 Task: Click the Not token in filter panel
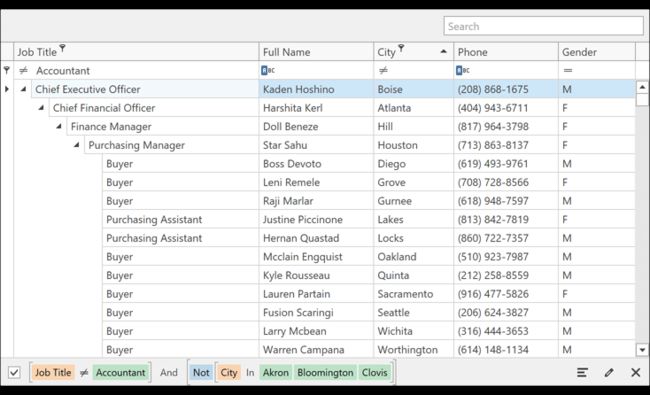click(201, 372)
